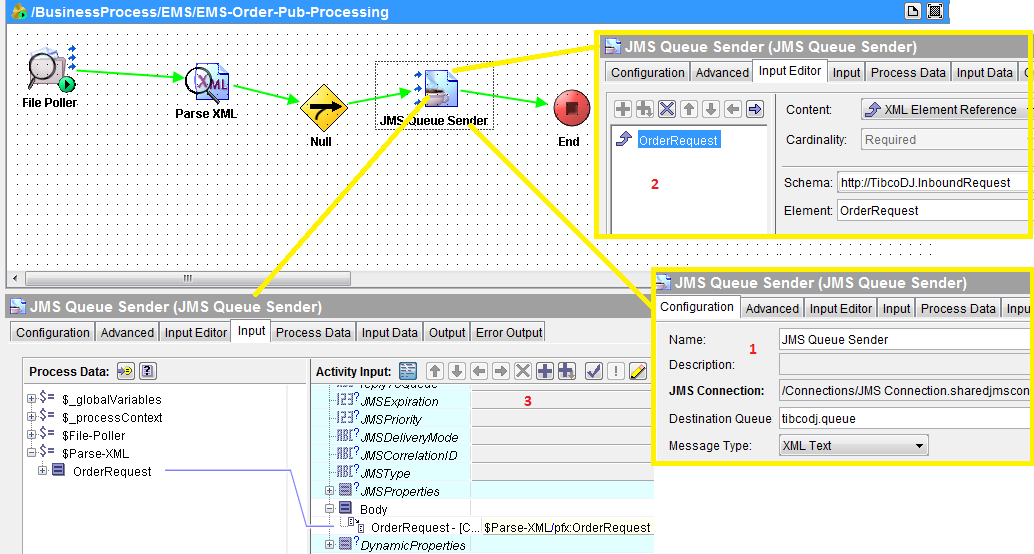The height and width of the screenshot is (554, 1034).
Task: Click blue right arrow in Input Editor toolbar
Action: [x=754, y=109]
